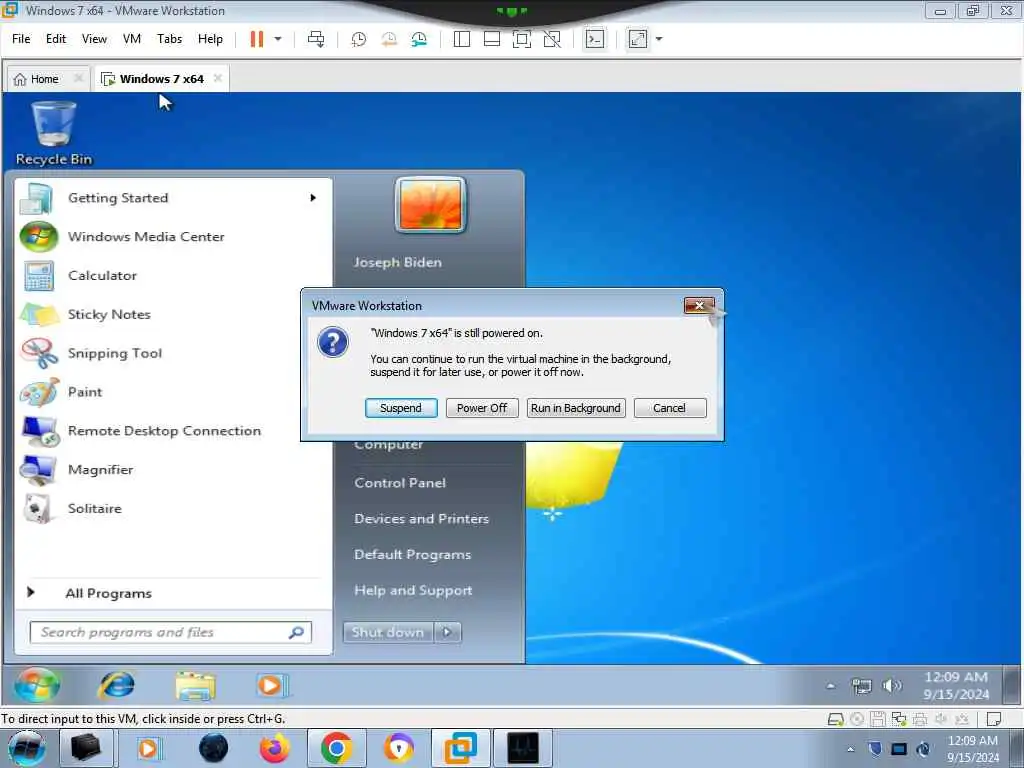Image resolution: width=1024 pixels, height=768 pixels.
Task: Open Default Programs
Action: click(x=412, y=555)
